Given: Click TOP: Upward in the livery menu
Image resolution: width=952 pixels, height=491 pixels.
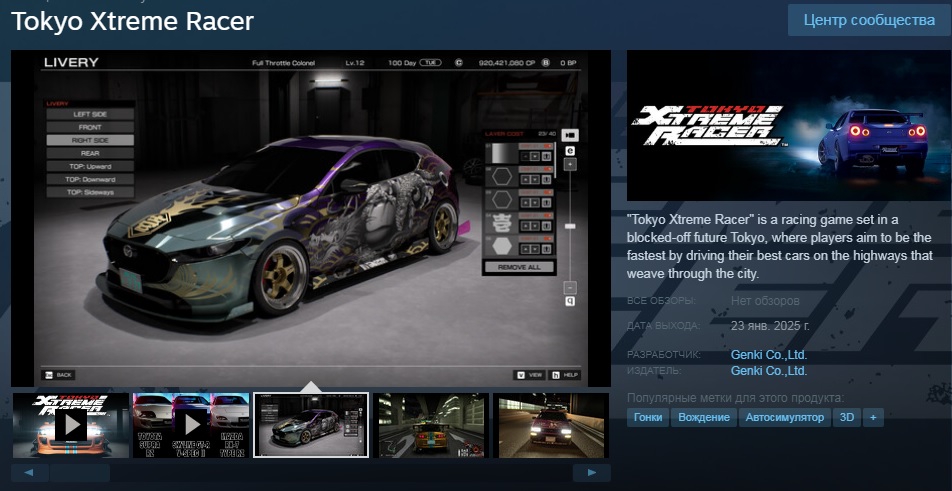Looking at the screenshot, I should [x=90, y=166].
